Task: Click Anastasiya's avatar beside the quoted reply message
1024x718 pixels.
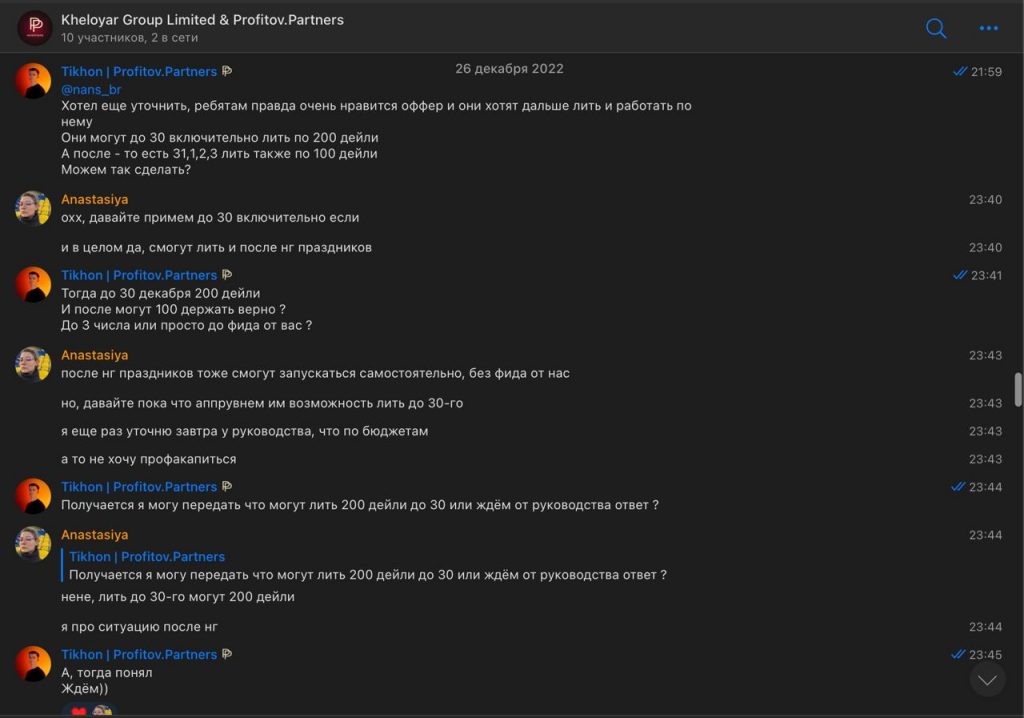Action: click(33, 544)
